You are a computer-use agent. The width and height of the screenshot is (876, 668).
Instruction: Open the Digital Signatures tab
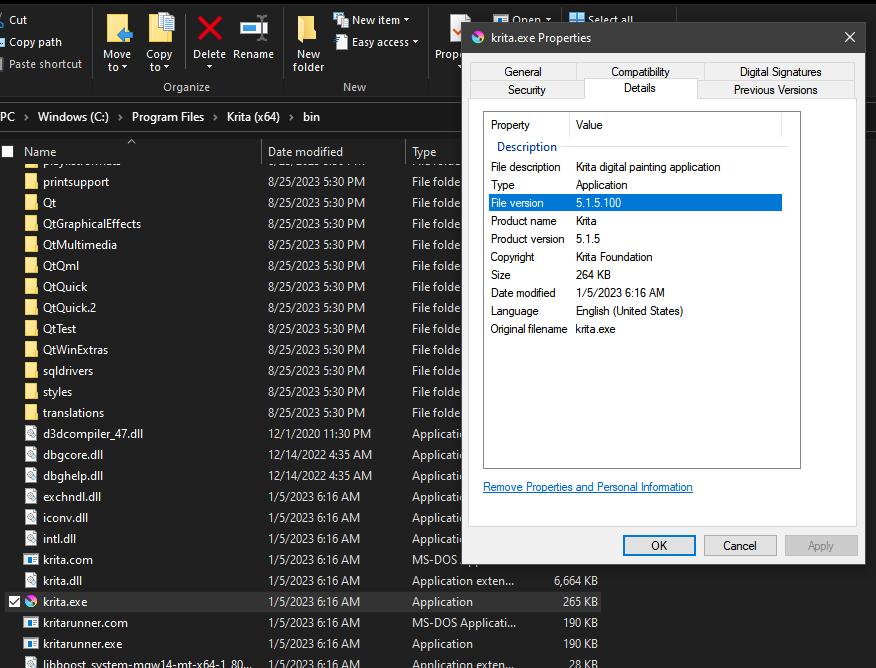[x=780, y=72]
